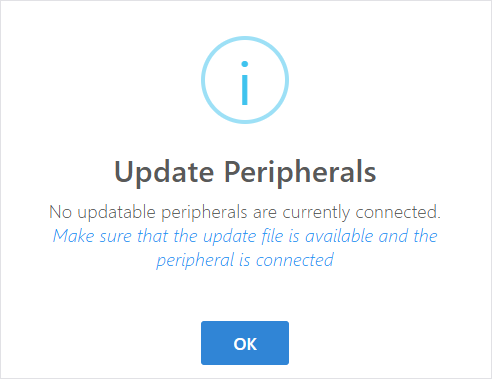Click the letter i inside the info icon
Image resolution: width=492 pixels, height=379 pixels.
coord(245,83)
